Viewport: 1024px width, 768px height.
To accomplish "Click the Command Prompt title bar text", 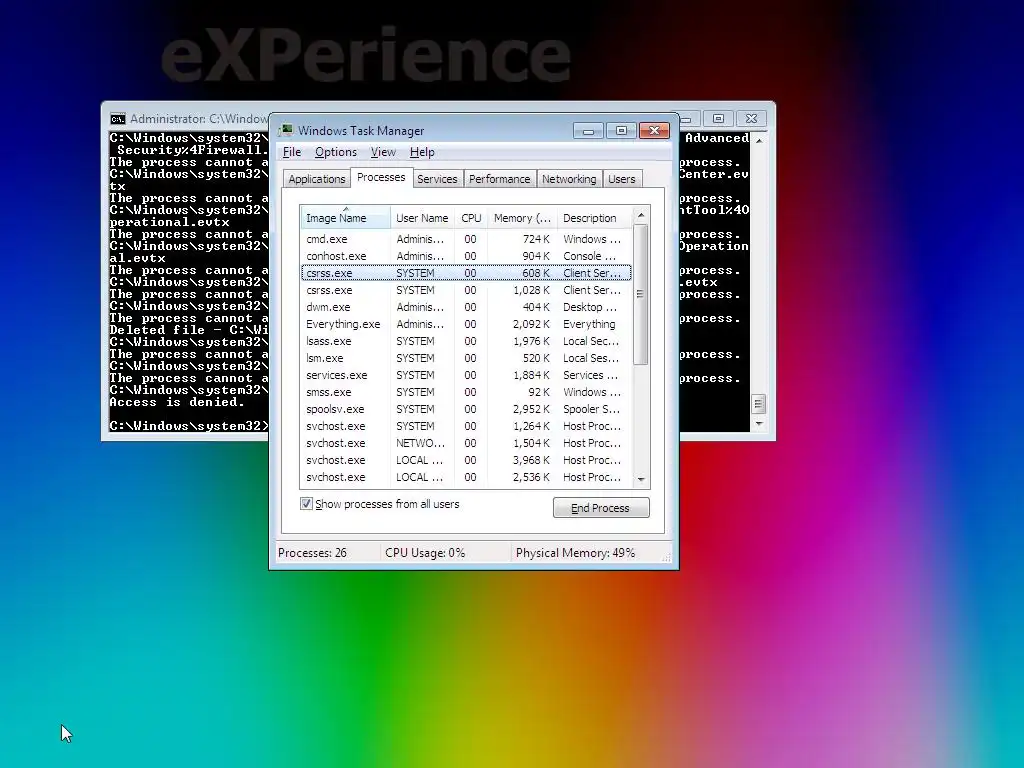I will (x=199, y=119).
